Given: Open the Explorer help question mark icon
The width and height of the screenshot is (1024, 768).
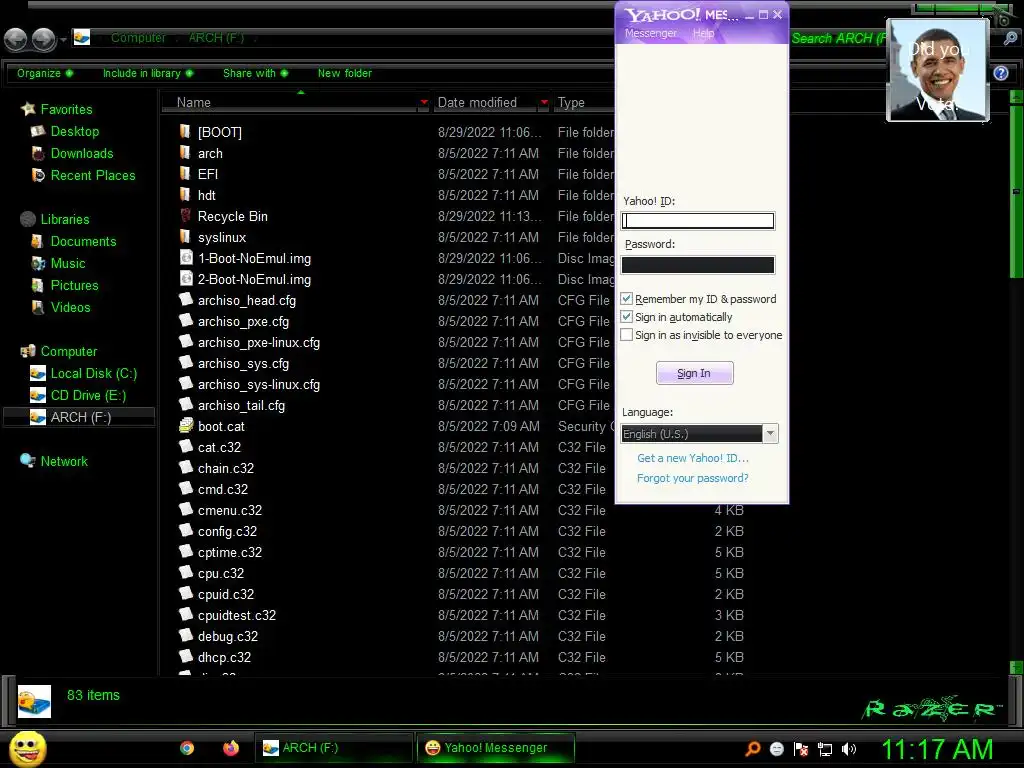Looking at the screenshot, I should (1000, 73).
